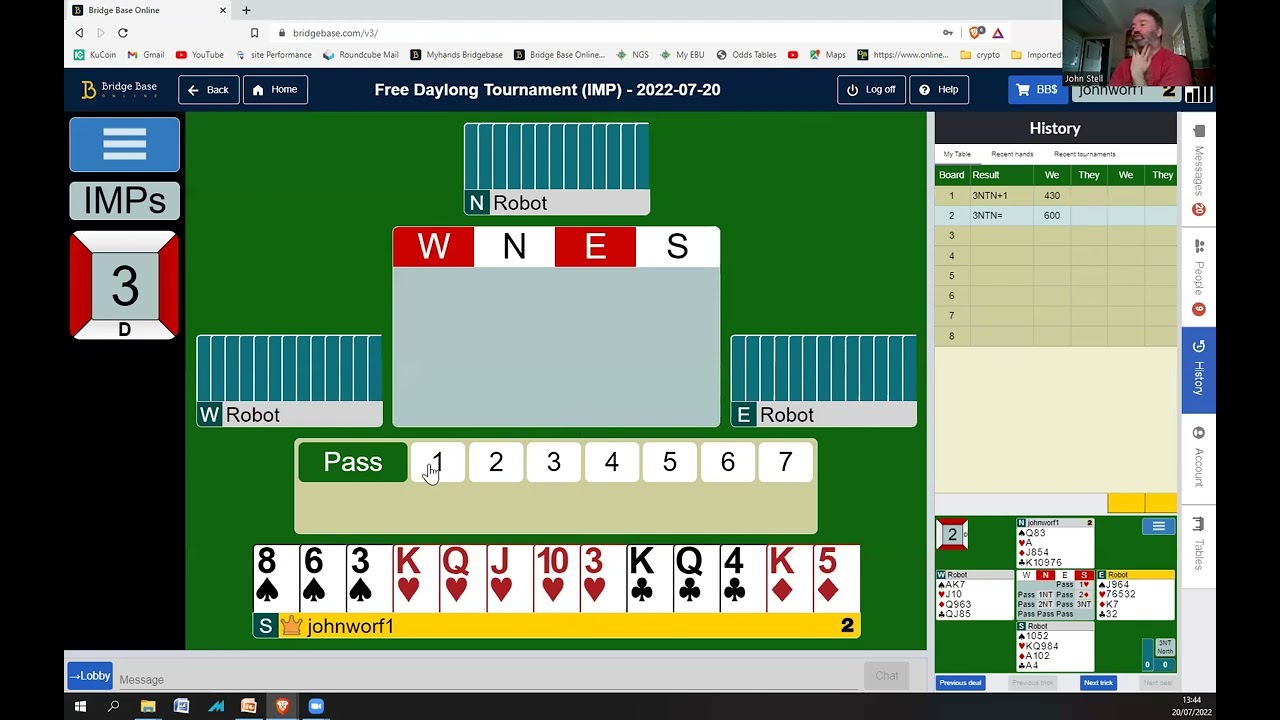1280x720 pixels.
Task: Open the Odds Tables bookmark
Action: tap(746, 55)
